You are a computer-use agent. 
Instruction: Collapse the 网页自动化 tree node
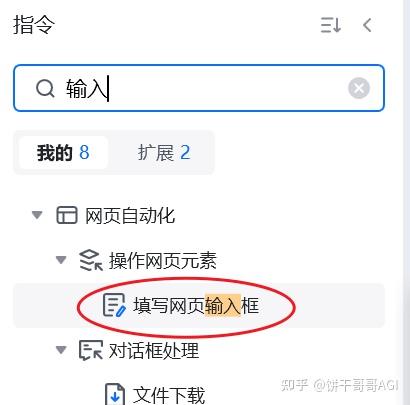point(37,215)
